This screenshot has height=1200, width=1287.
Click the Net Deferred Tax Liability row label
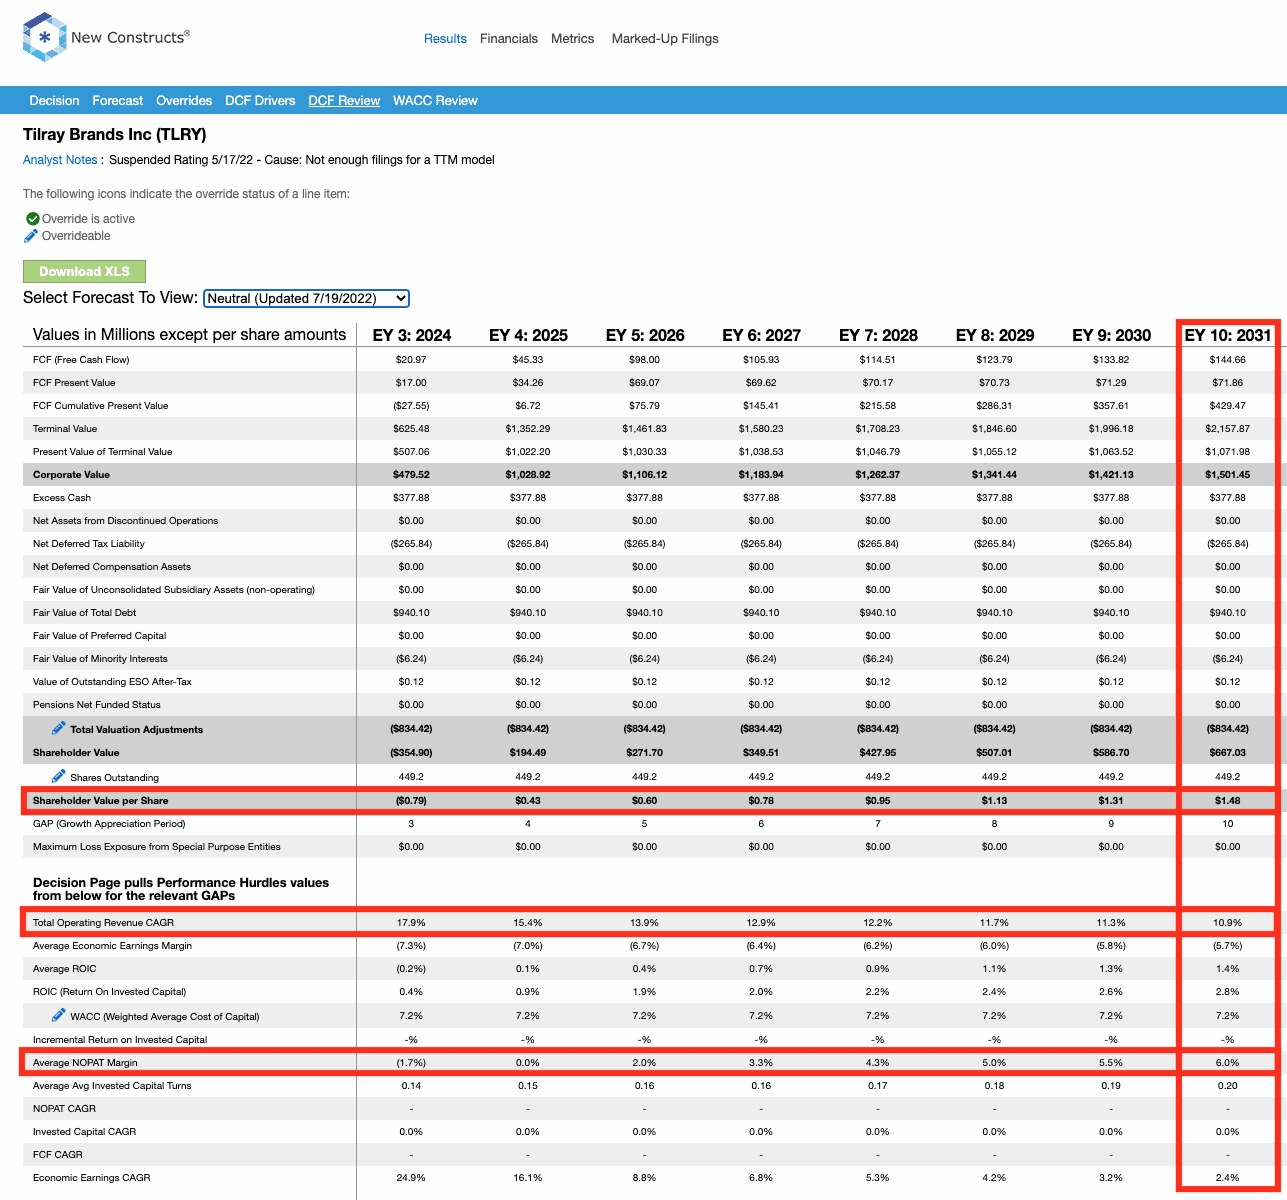click(x=89, y=544)
